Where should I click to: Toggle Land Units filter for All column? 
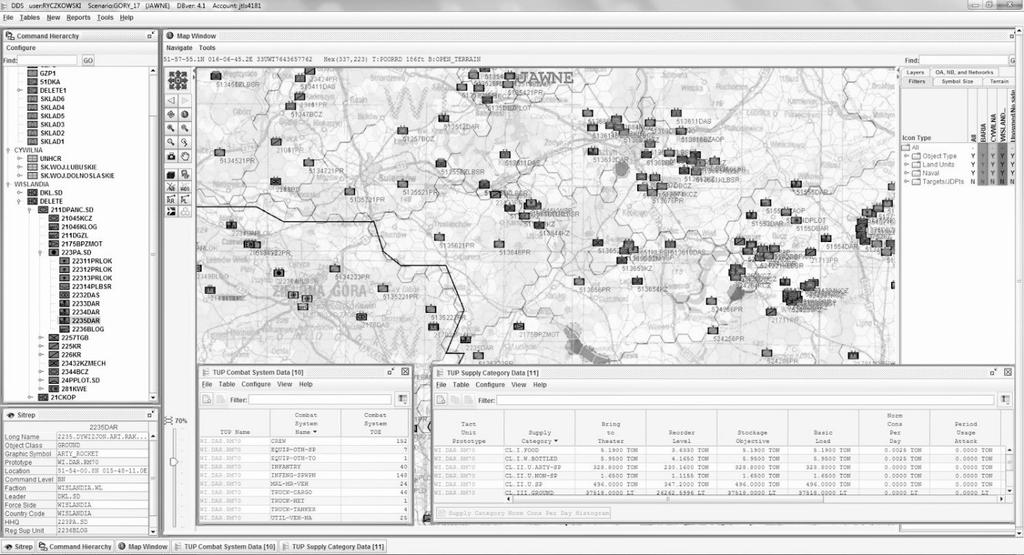(x=973, y=165)
